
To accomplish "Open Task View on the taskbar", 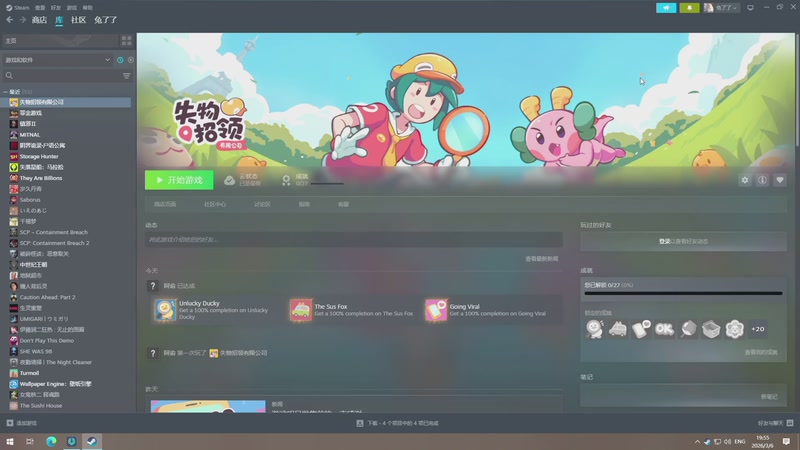I will pyautogui.click(x=30, y=441).
